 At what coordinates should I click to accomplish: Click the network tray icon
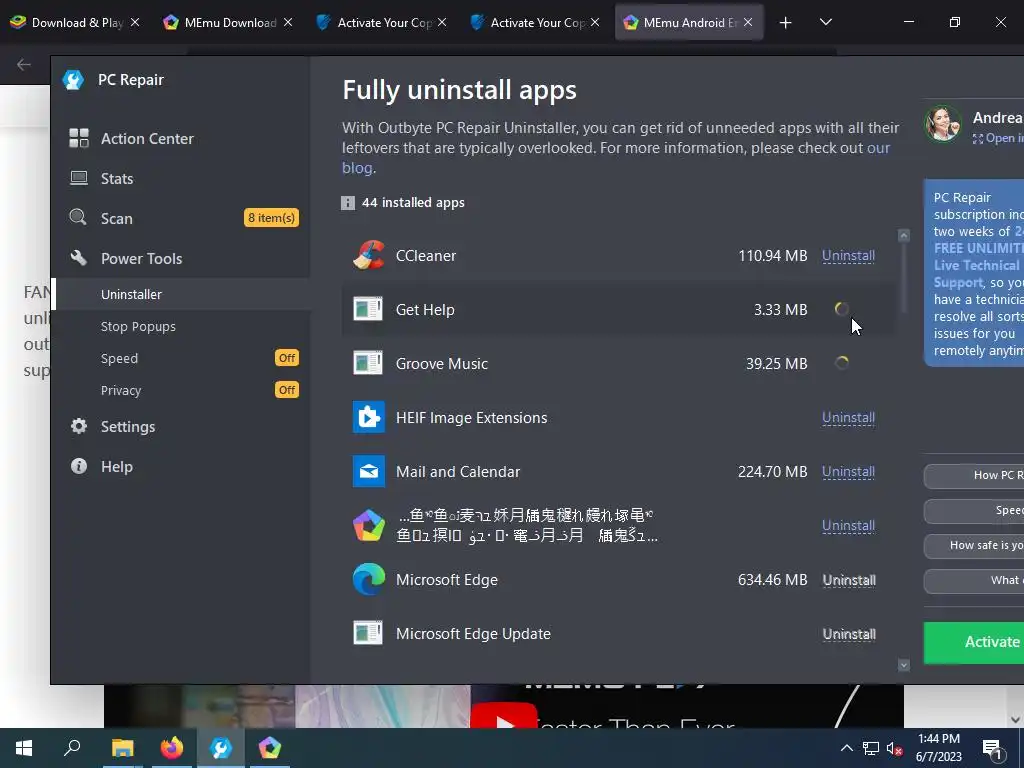coord(871,748)
